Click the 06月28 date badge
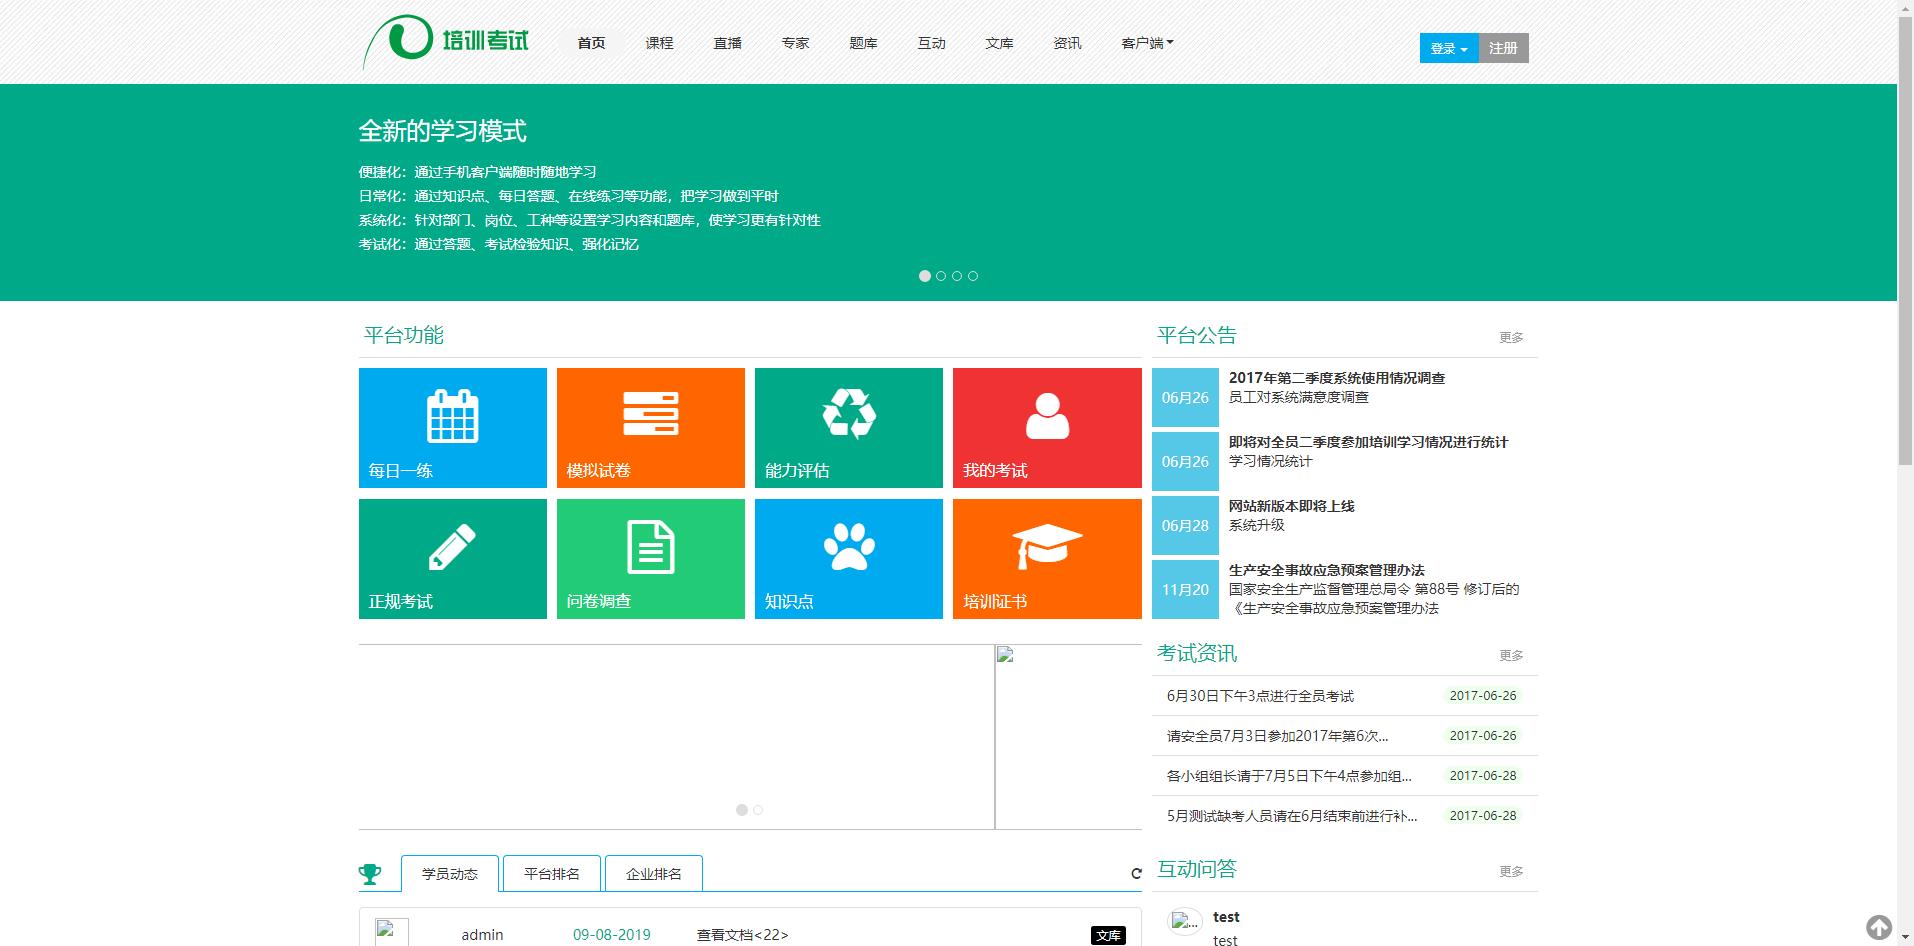The height and width of the screenshot is (946, 1914). (1185, 525)
